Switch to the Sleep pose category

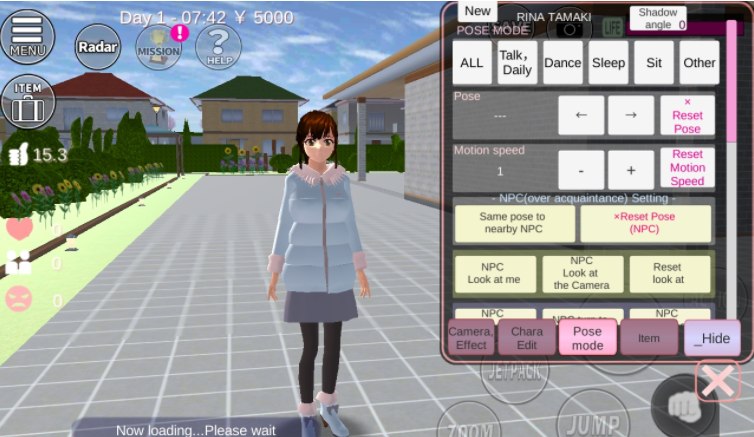[x=608, y=62]
